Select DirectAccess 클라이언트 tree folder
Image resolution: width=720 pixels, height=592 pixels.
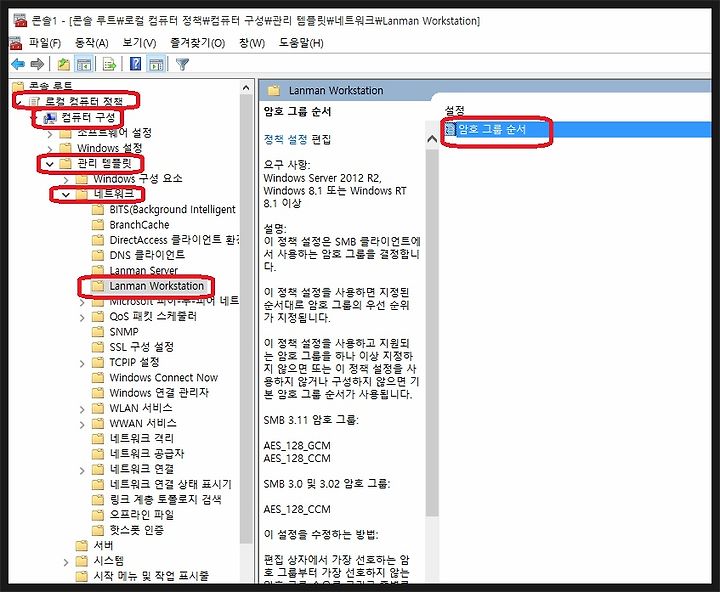[x=174, y=240]
